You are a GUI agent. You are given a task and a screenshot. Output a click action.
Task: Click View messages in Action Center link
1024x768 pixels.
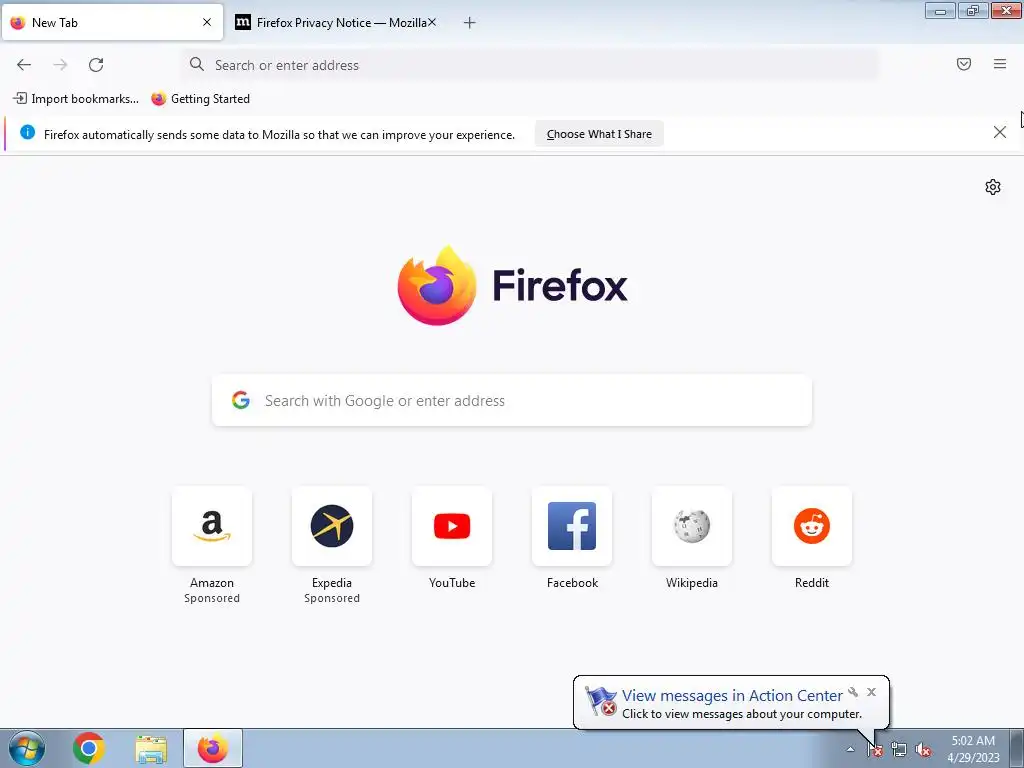click(732, 695)
